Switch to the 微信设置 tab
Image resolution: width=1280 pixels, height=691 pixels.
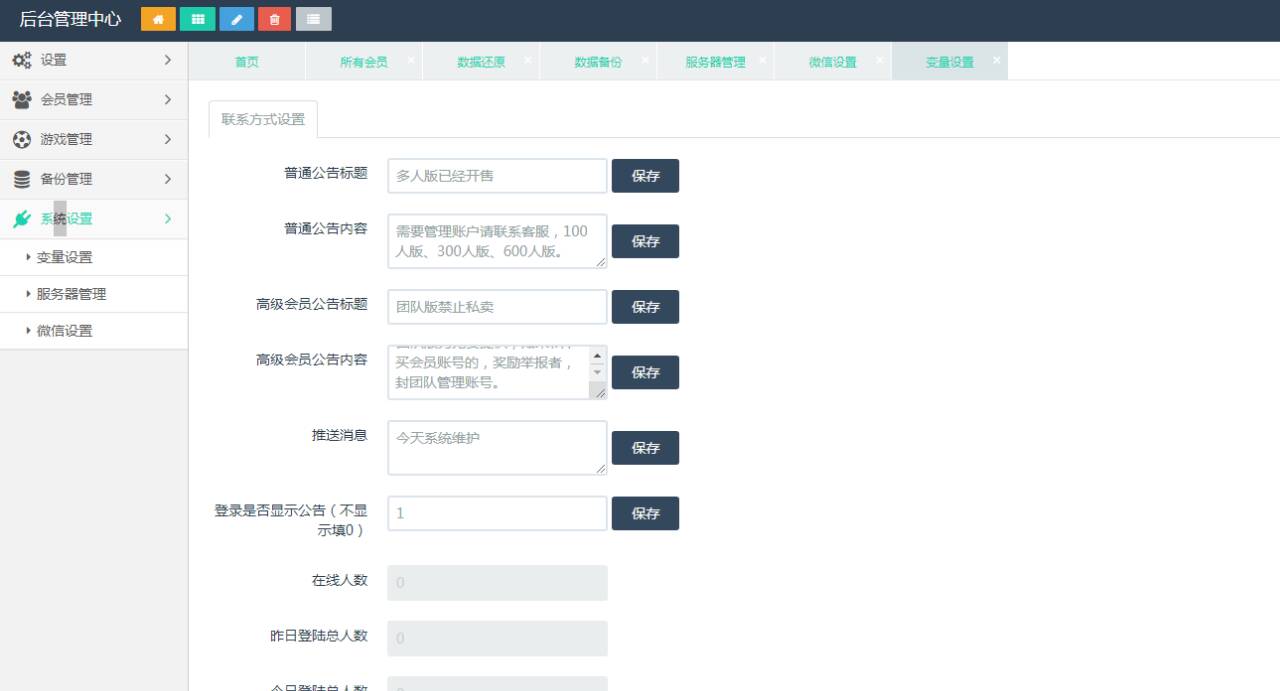(x=832, y=61)
